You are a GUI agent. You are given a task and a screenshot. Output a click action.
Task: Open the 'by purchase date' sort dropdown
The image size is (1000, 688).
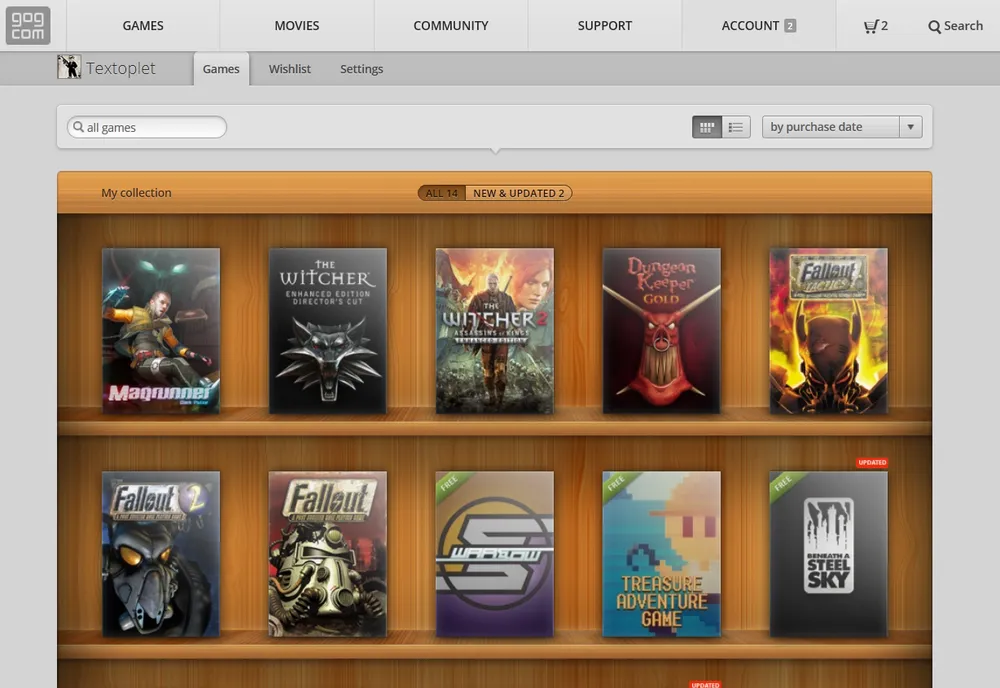click(x=841, y=127)
